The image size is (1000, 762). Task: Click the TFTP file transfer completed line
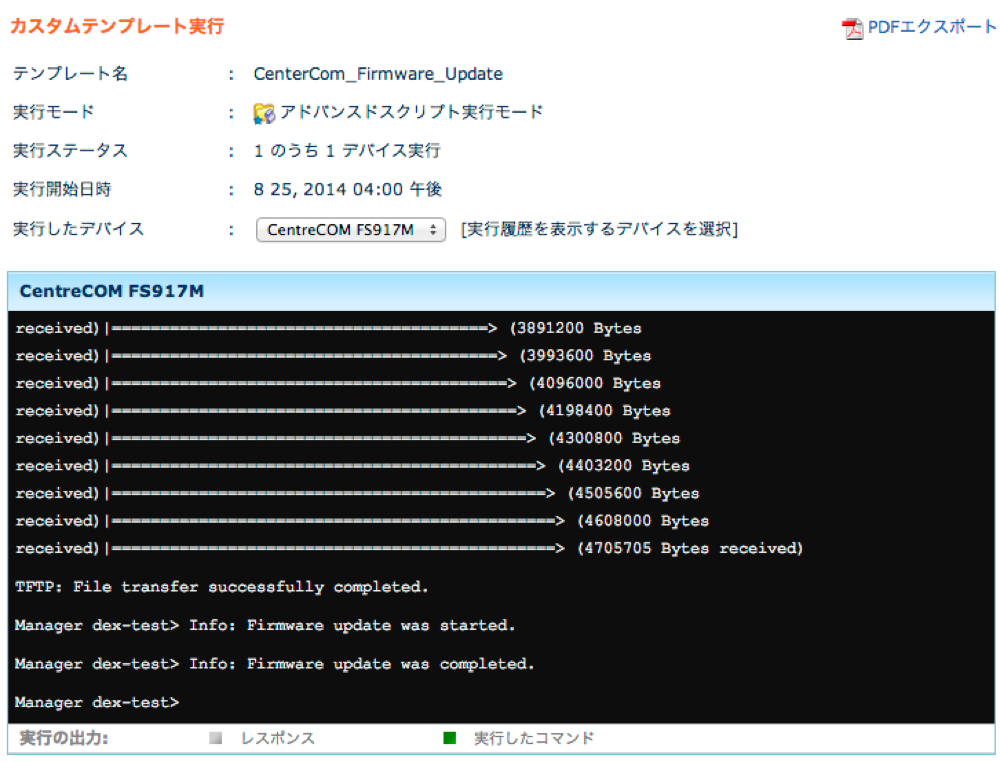221,587
